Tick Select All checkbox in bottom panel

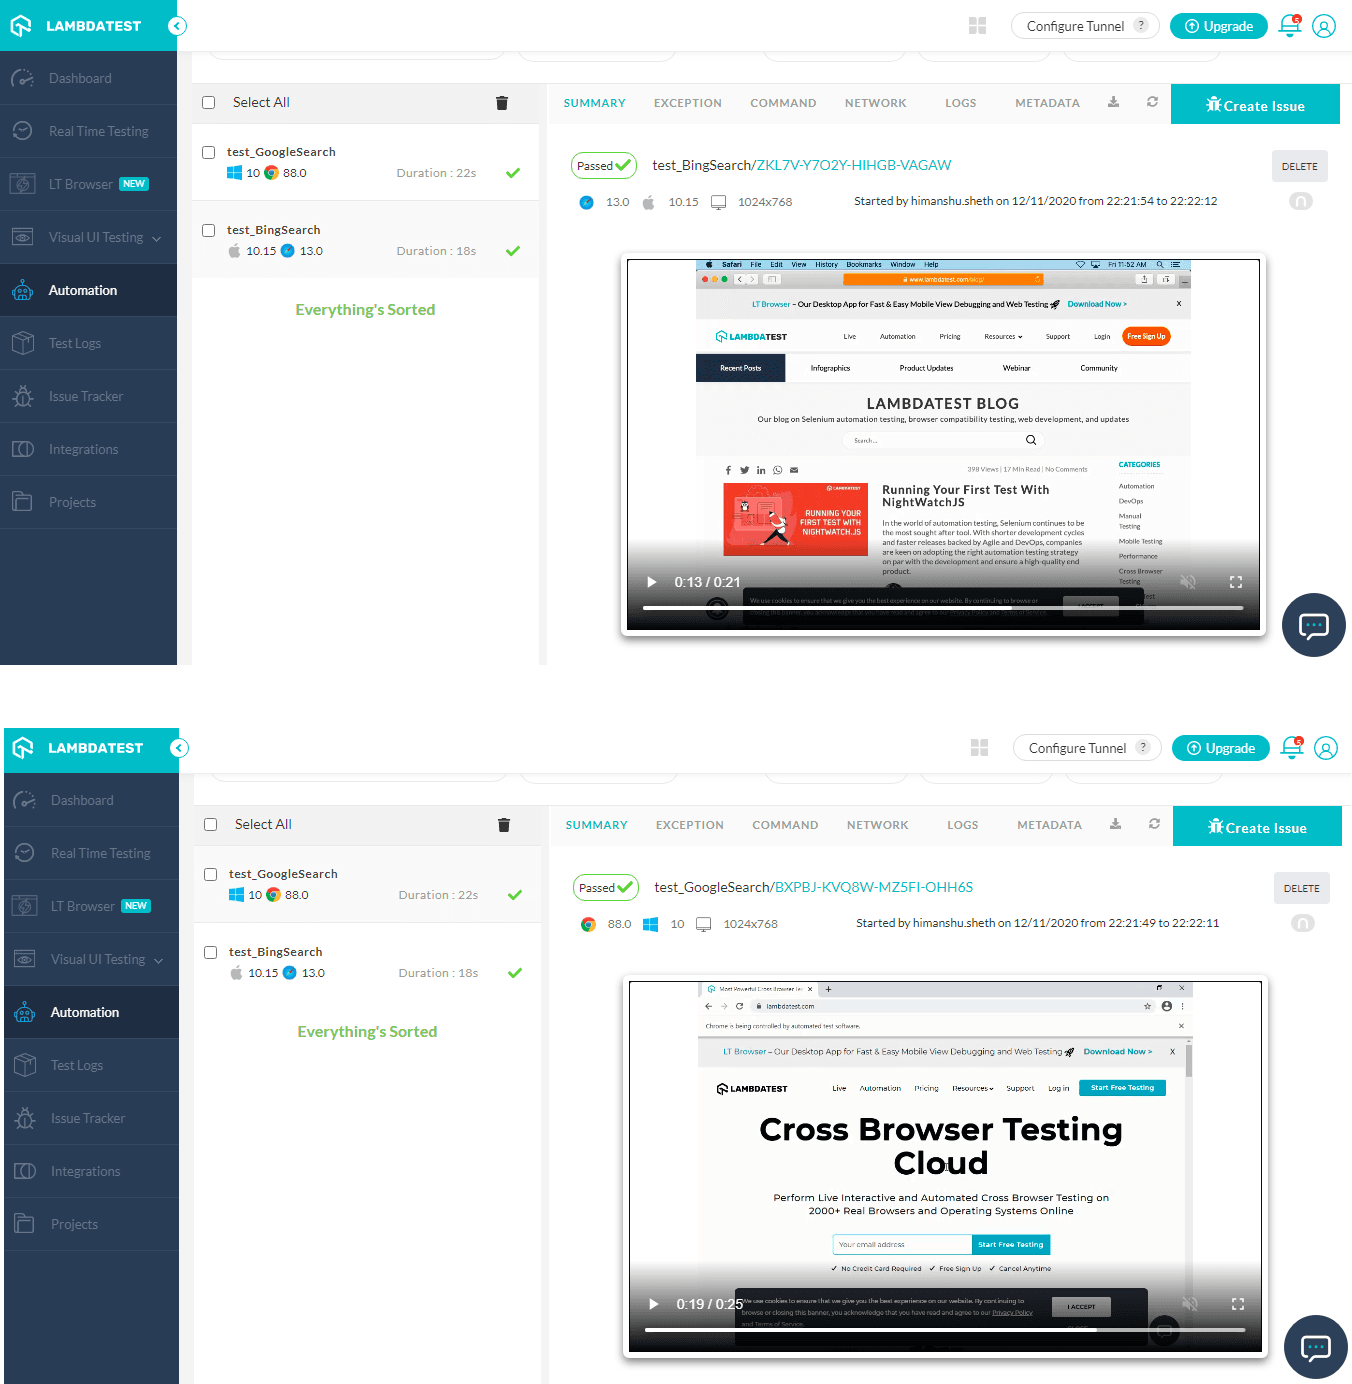coord(211,824)
